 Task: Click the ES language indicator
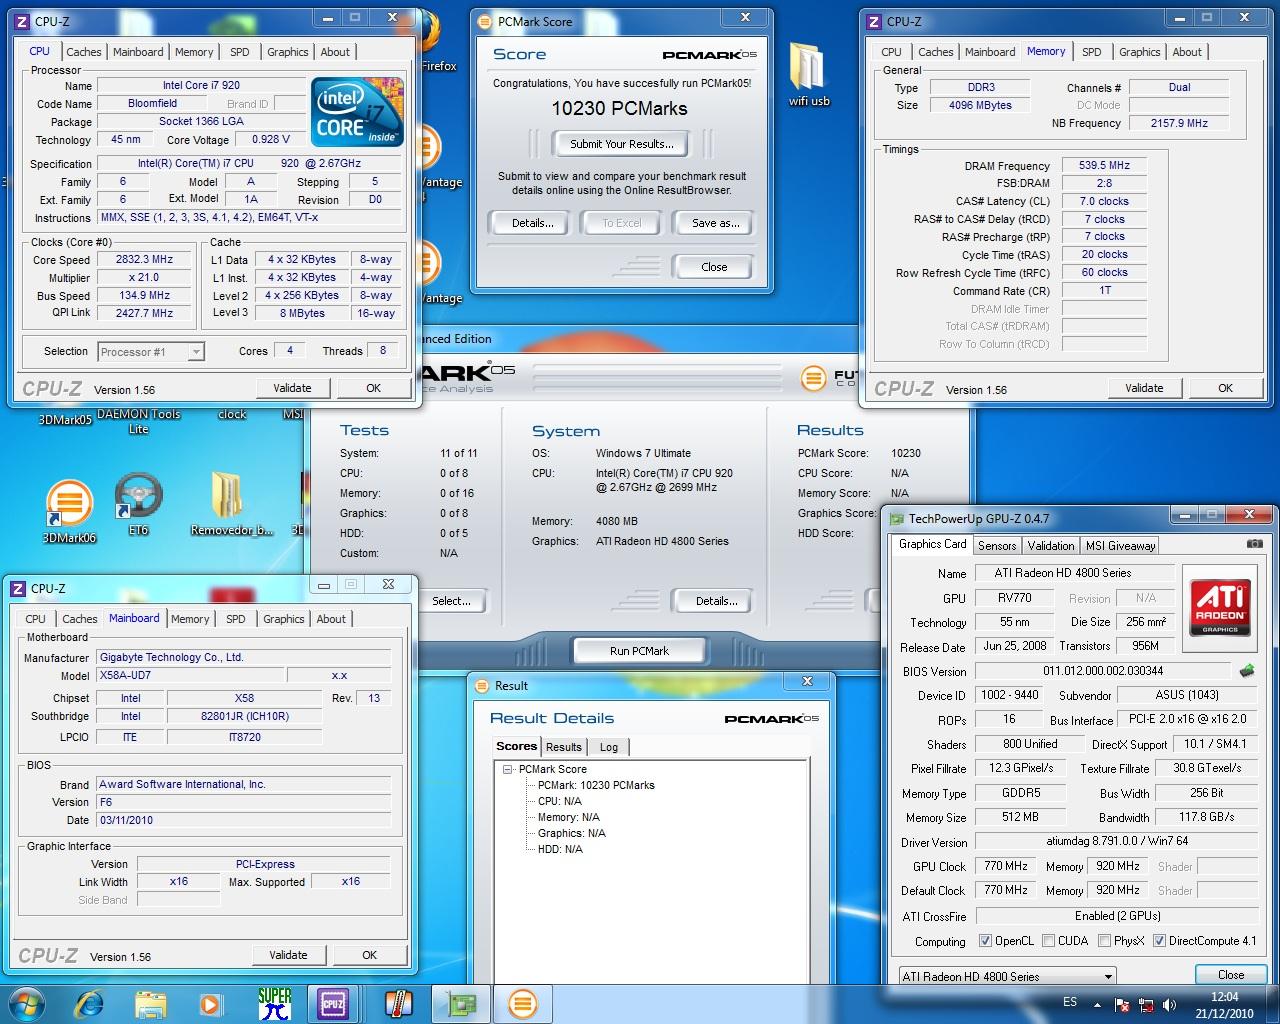1070,1002
